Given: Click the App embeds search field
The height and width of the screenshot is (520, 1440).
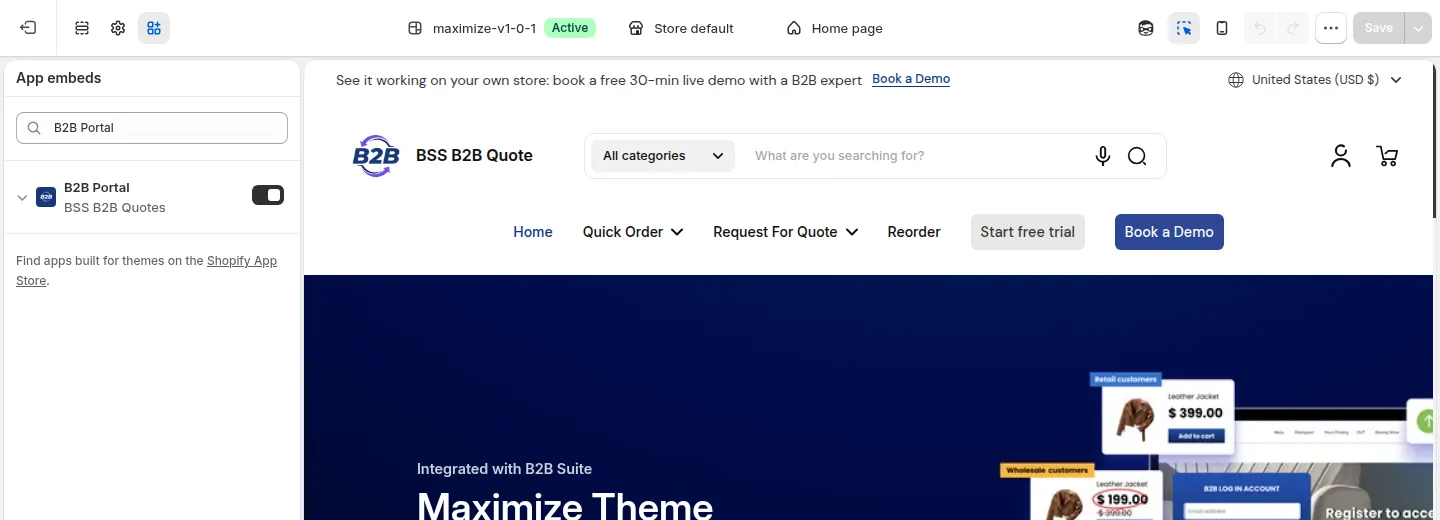Looking at the screenshot, I should pyautogui.click(x=152, y=128).
